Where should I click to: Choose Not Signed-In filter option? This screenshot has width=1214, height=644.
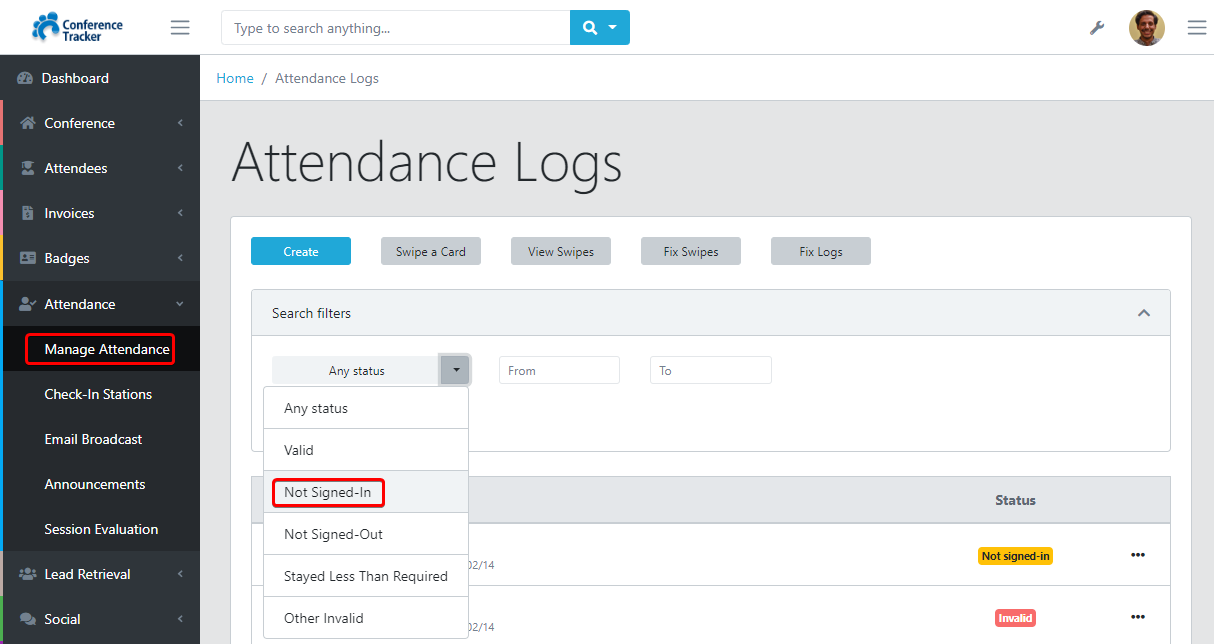(x=366, y=492)
